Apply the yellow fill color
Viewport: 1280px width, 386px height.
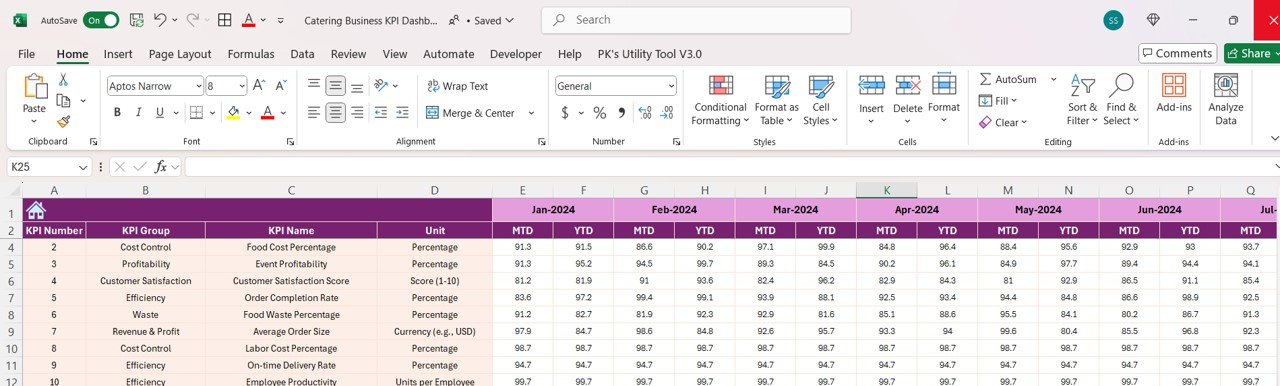233,113
